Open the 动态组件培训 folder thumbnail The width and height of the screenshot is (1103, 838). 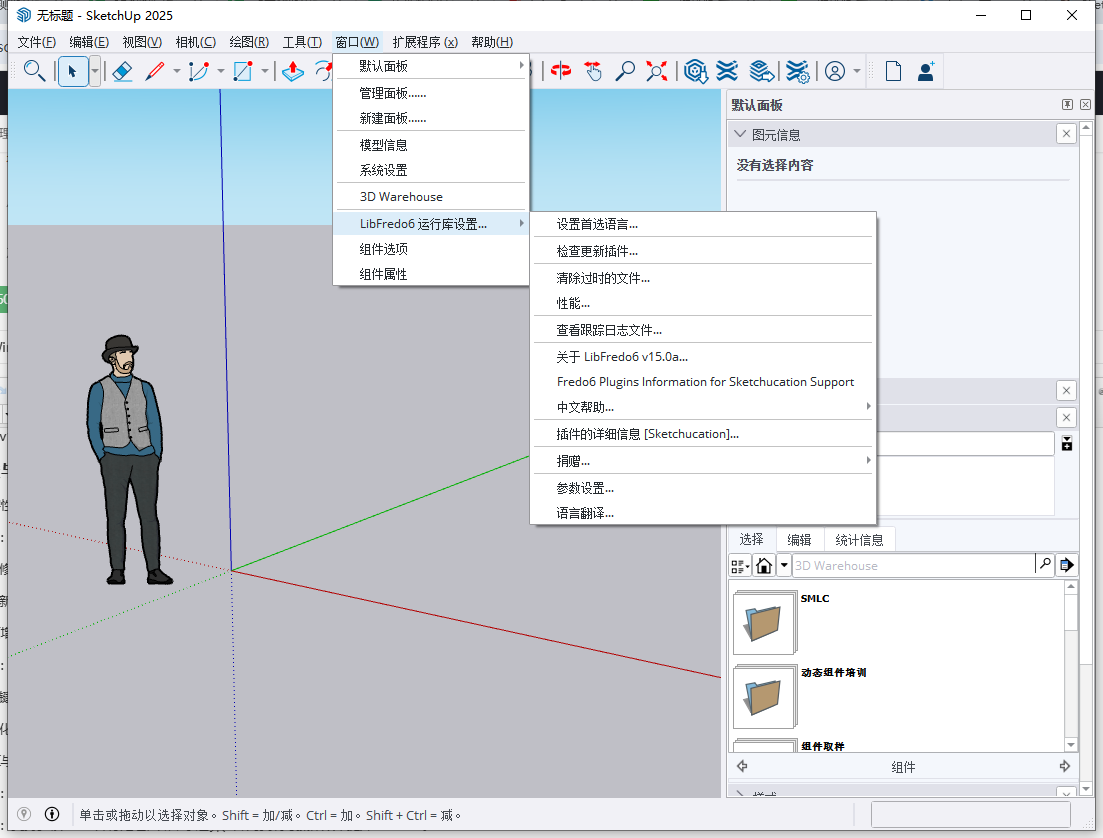pyautogui.click(x=765, y=697)
